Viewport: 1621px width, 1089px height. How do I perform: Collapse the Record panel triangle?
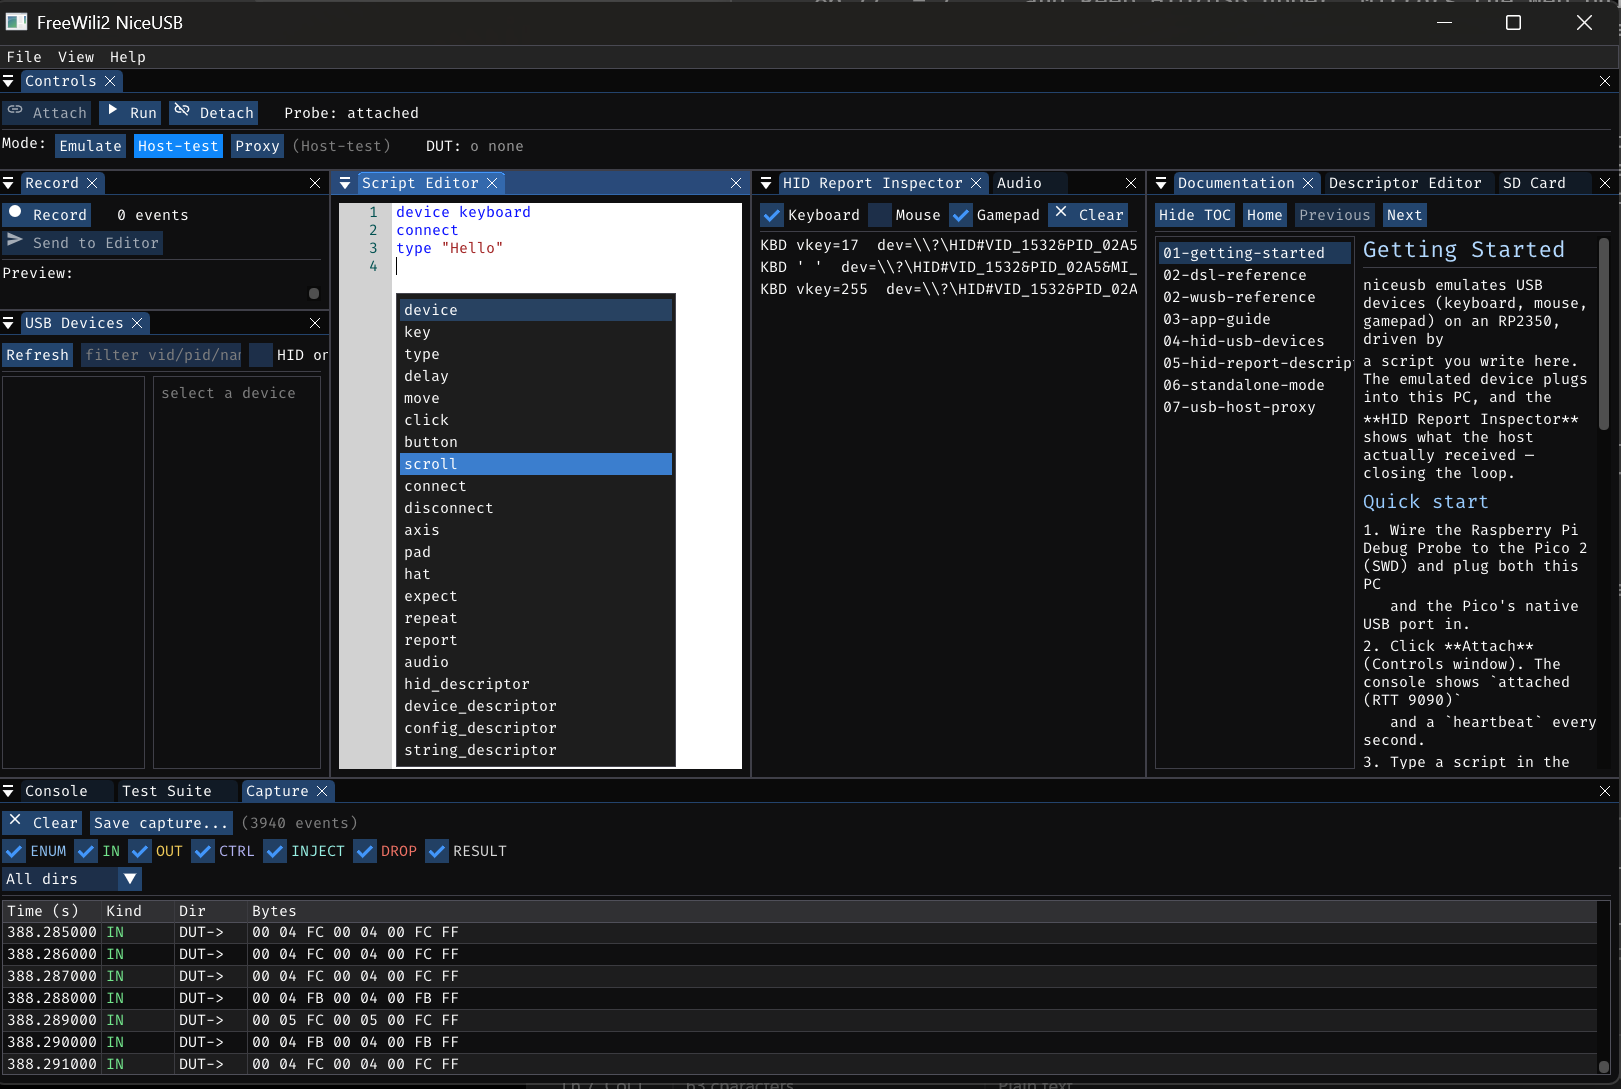pyautogui.click(x=8, y=183)
